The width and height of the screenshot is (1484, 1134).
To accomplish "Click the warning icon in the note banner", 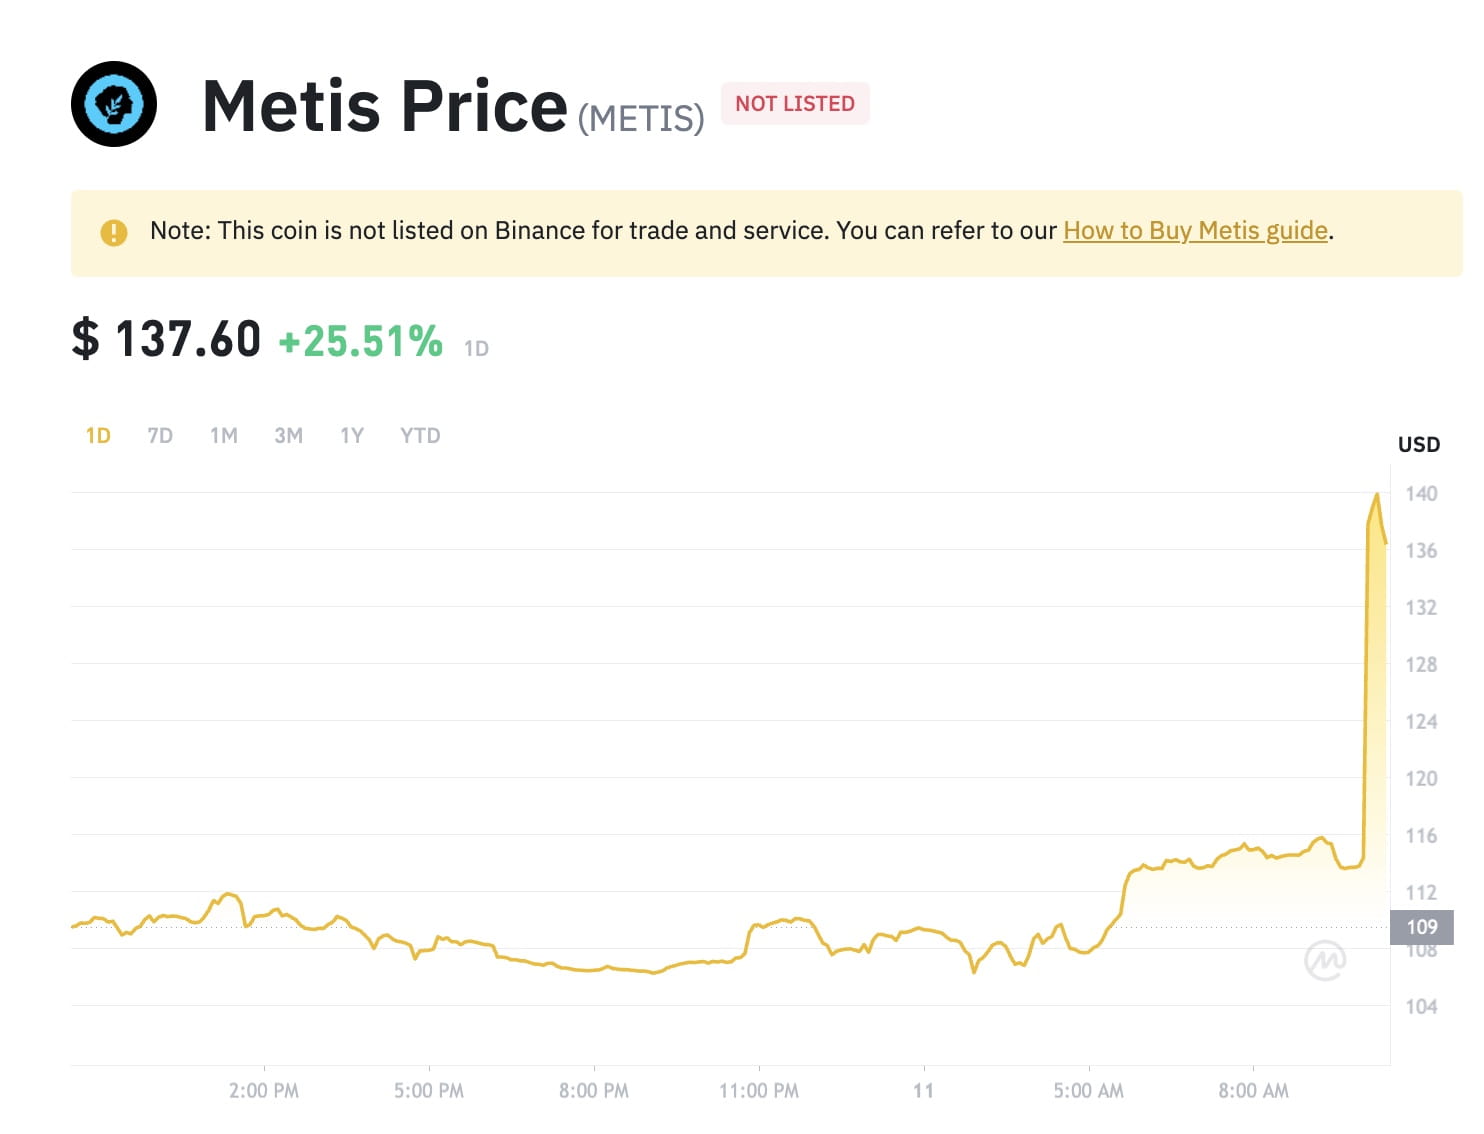I will [114, 231].
